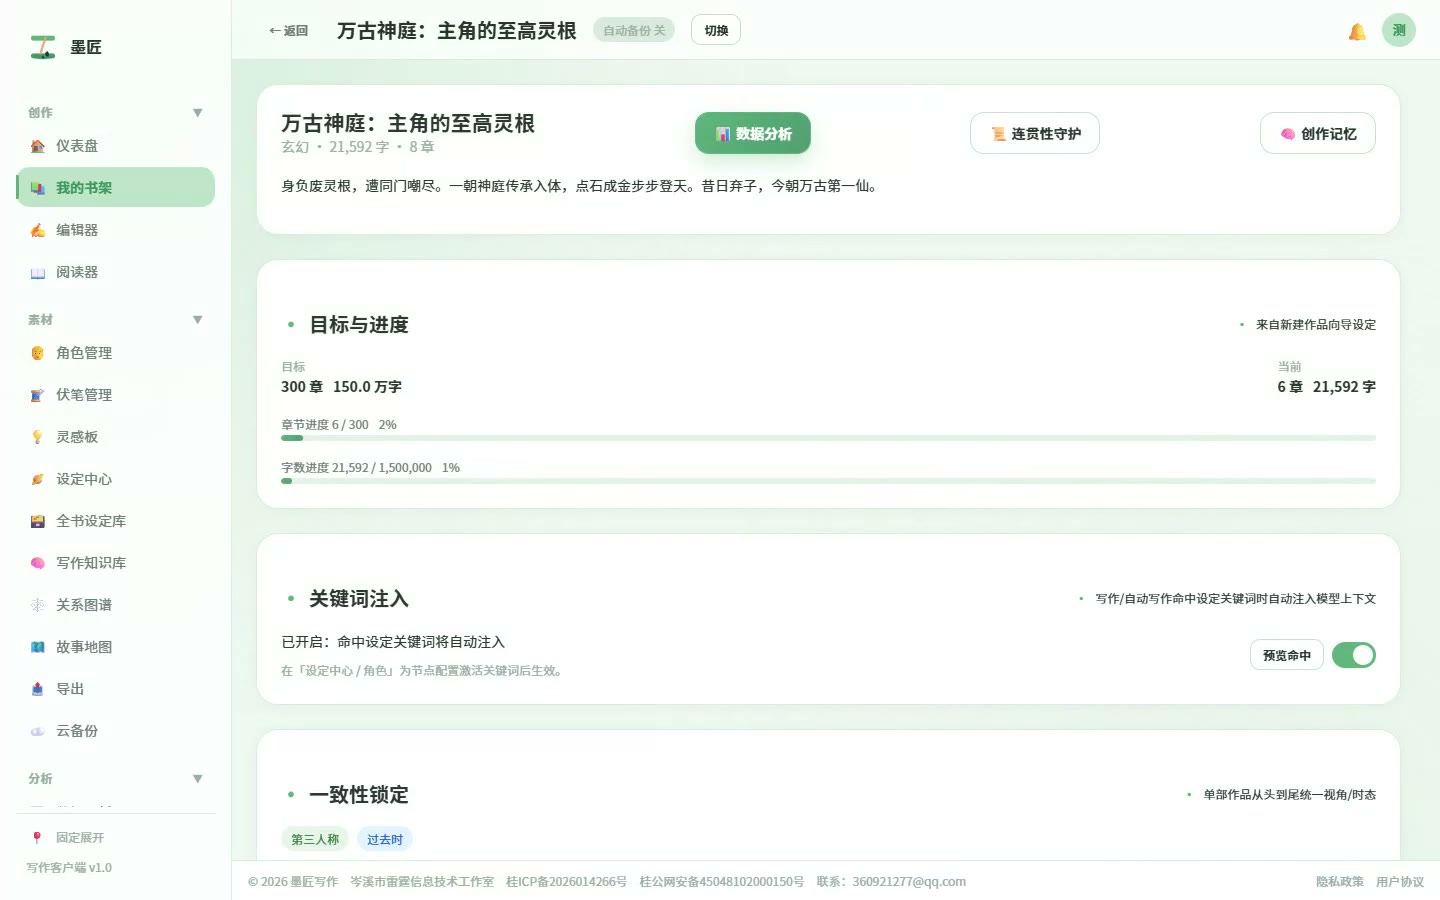Open 创作记忆

[x=1318, y=133]
